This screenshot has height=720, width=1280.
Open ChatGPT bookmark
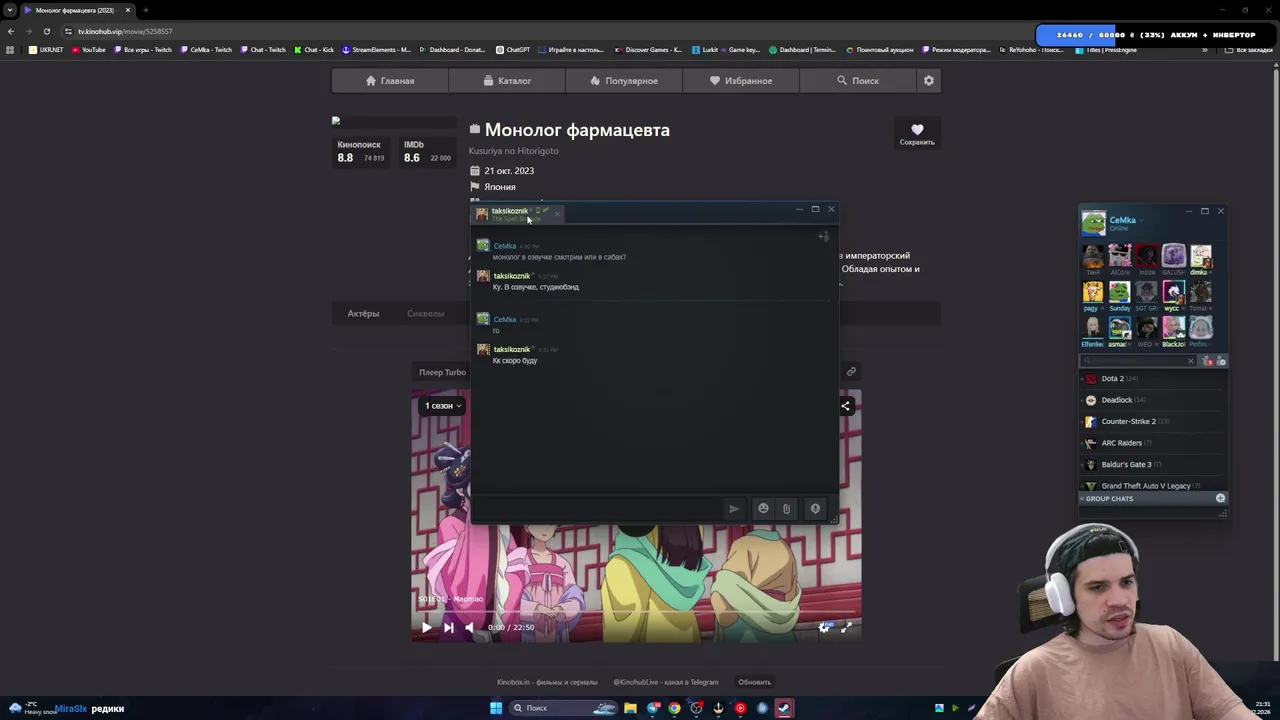pos(513,50)
